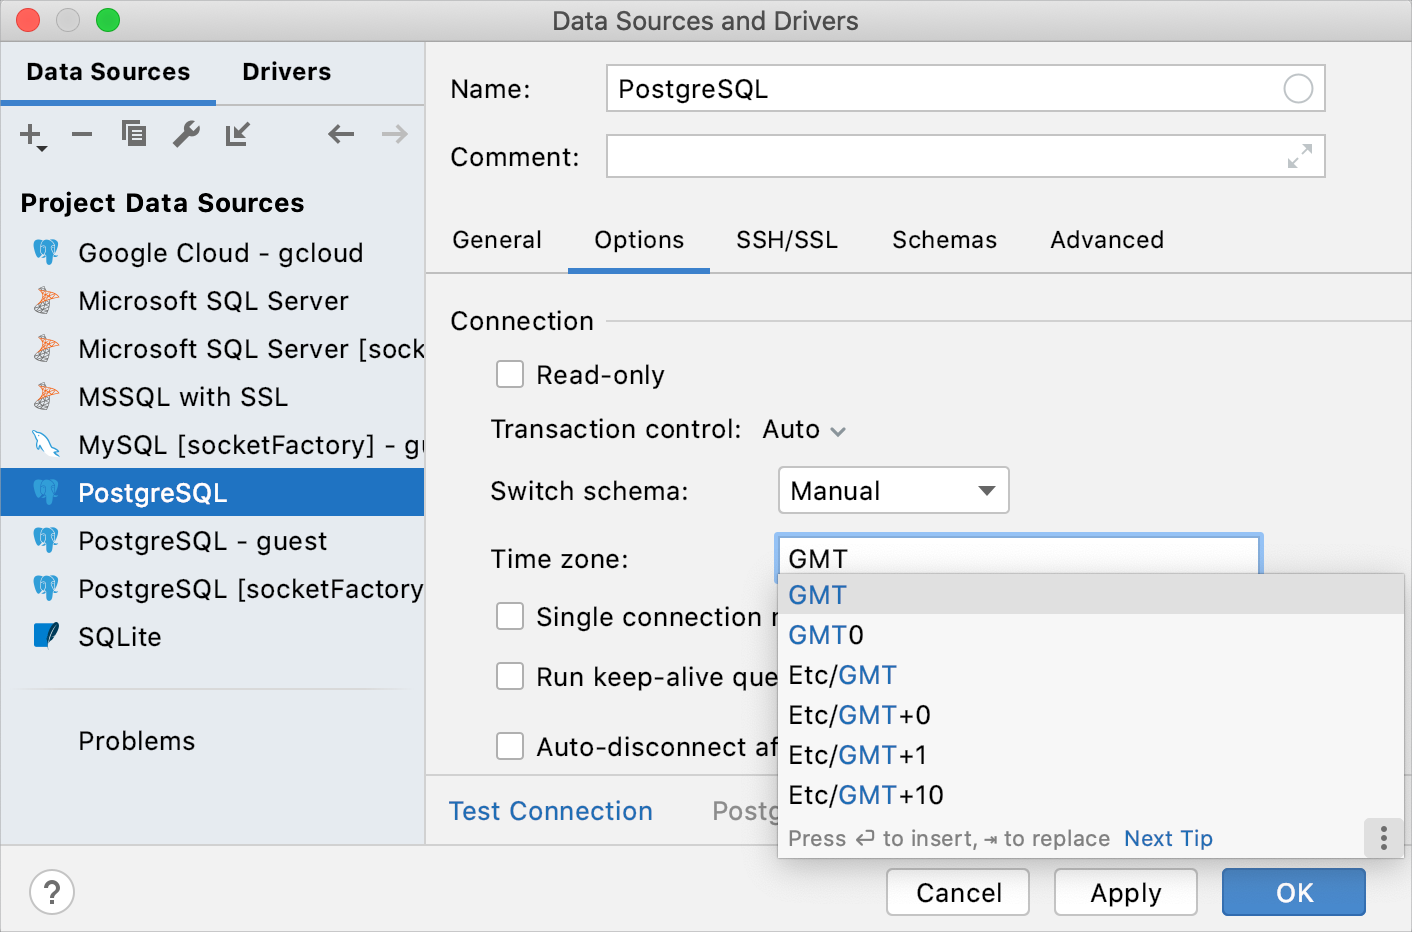Enable Single connection mode
Image resolution: width=1412 pixels, height=932 pixels.
(x=510, y=616)
